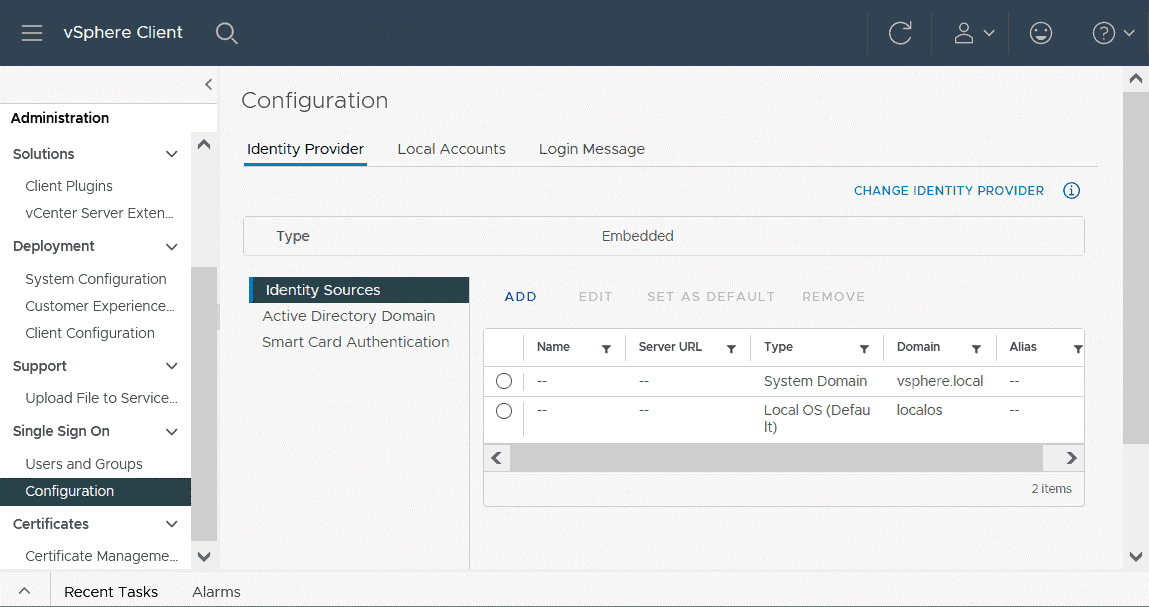Click the table horizontal scrollbar right arrow
The height and width of the screenshot is (607, 1149).
pyautogui.click(x=1071, y=458)
